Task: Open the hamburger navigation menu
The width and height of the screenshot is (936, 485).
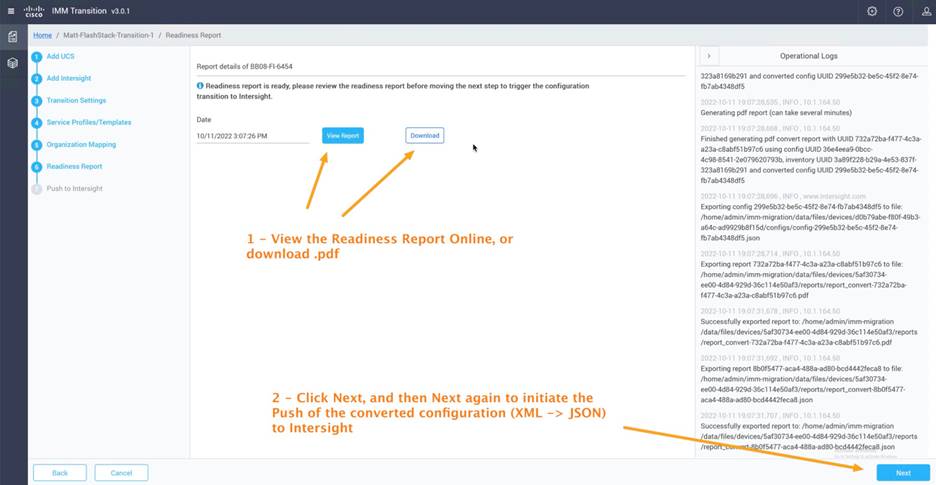Action: click(x=11, y=11)
